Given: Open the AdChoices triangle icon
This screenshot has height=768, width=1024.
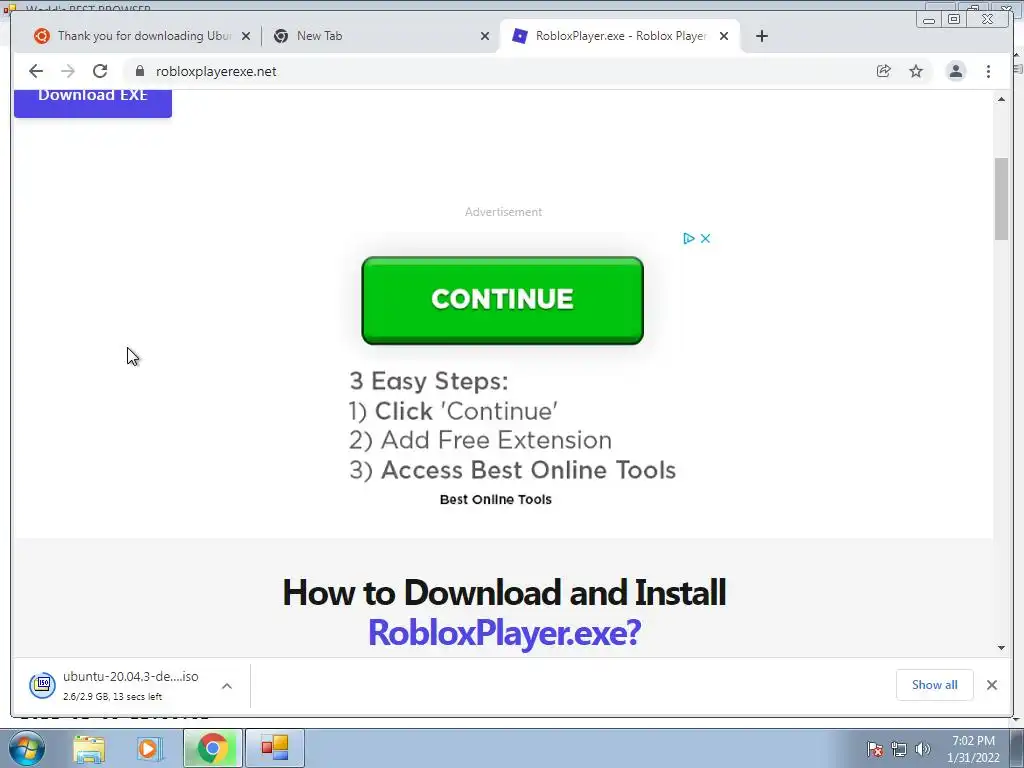Looking at the screenshot, I should pos(688,238).
